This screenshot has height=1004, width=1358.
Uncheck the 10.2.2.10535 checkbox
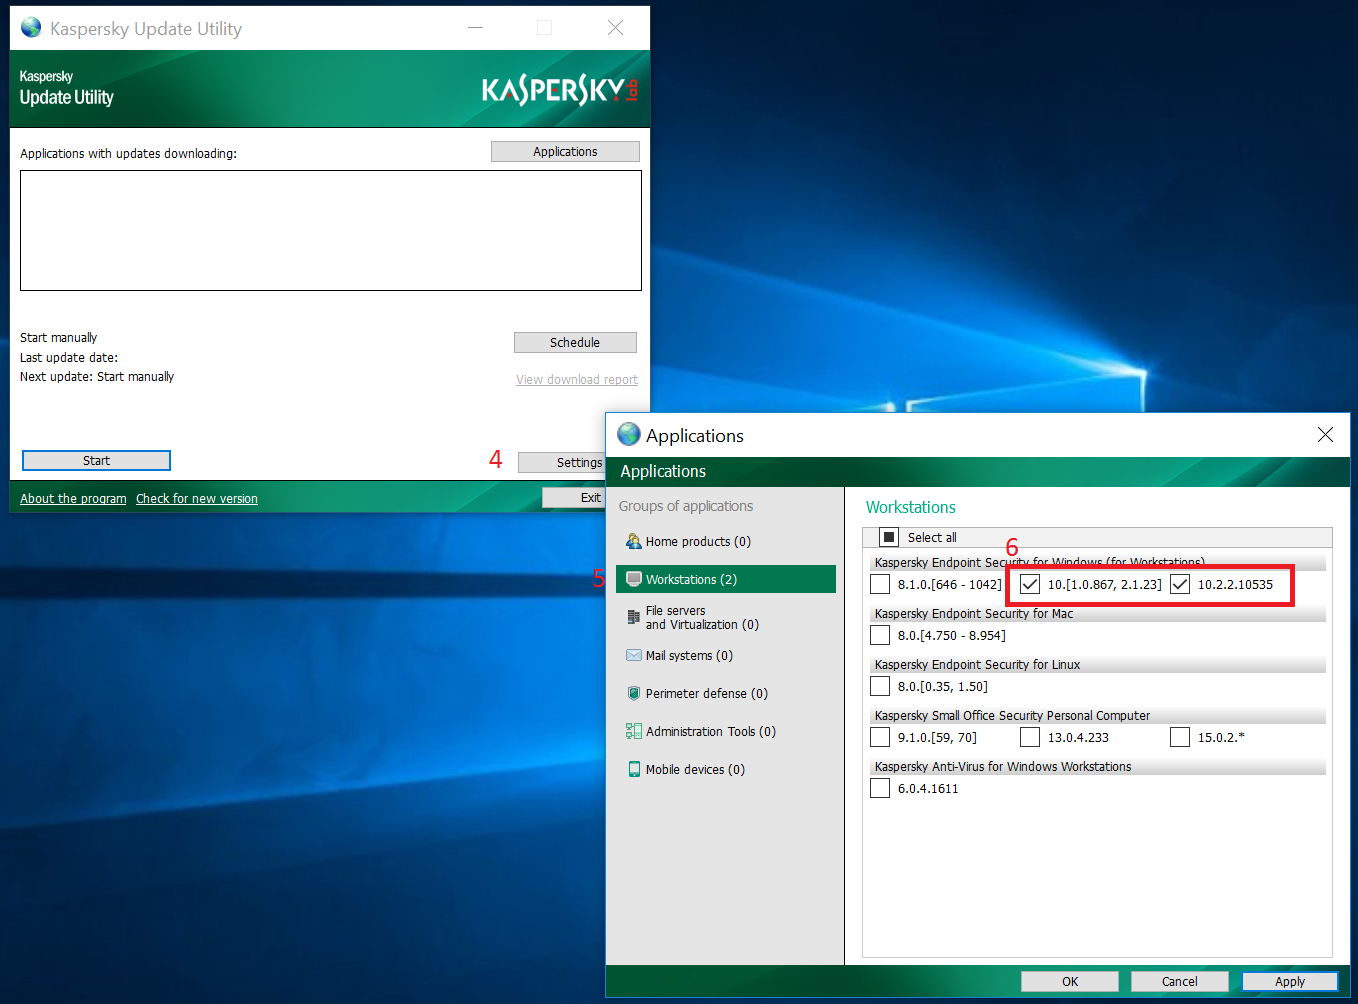tap(1180, 584)
